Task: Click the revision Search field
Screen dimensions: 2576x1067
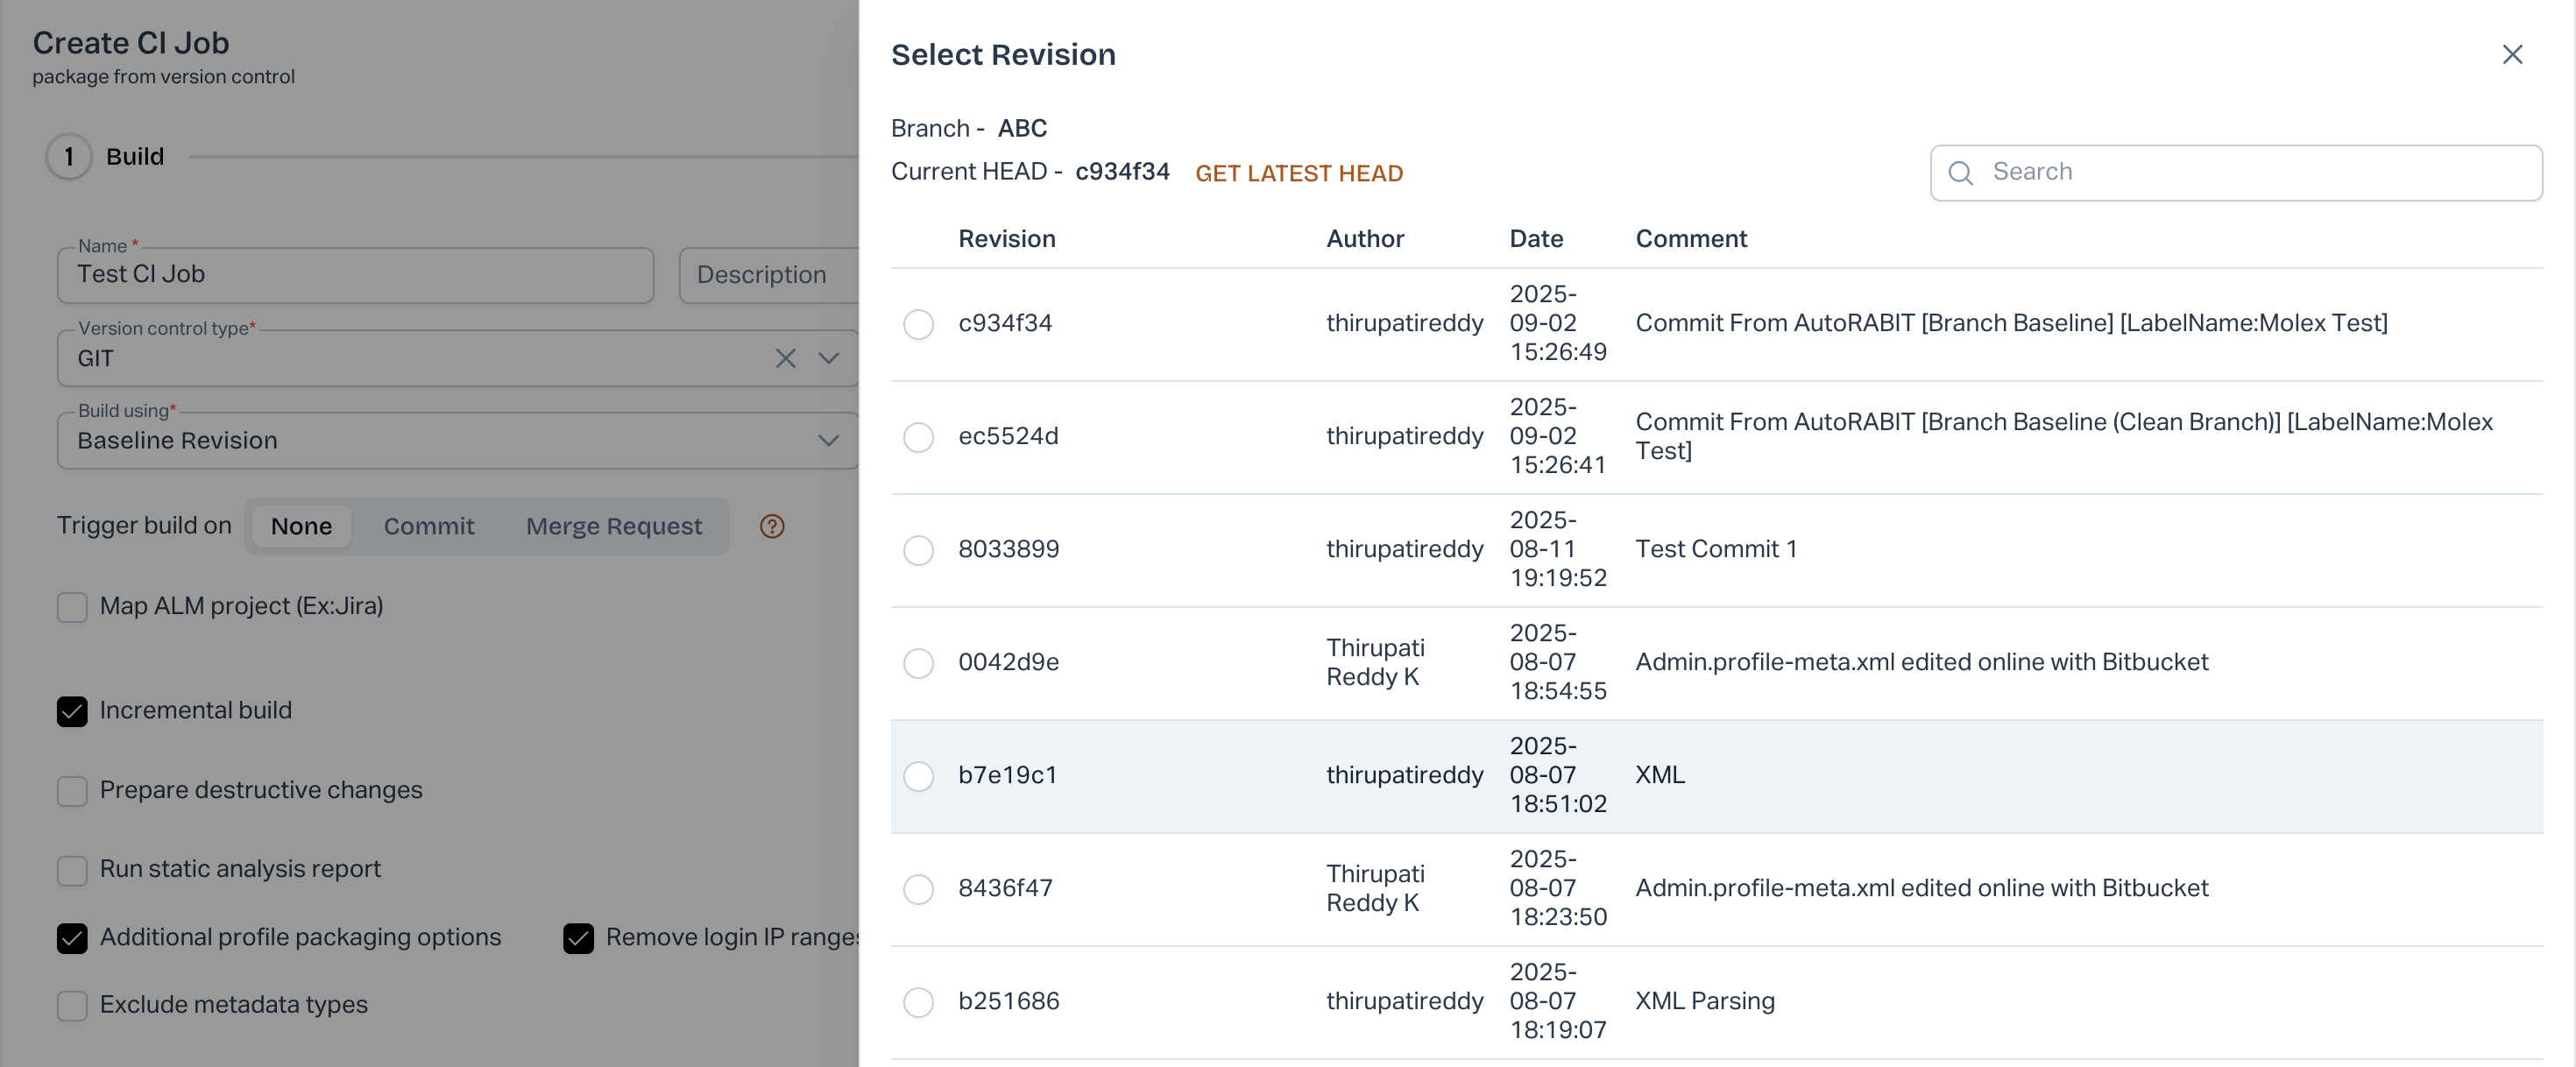Action: [2250, 172]
